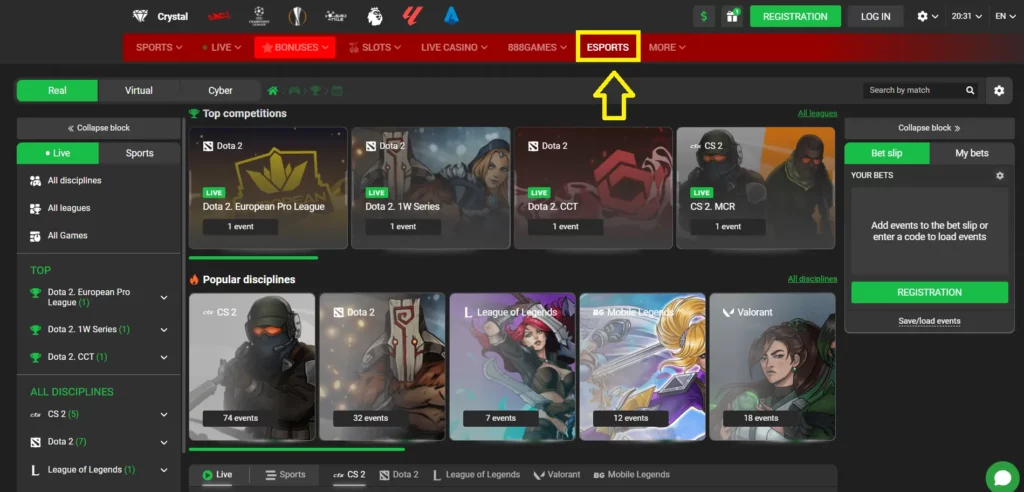Viewport: 1024px width, 492px height.
Task: Click the LOG IN button
Action: point(875,16)
